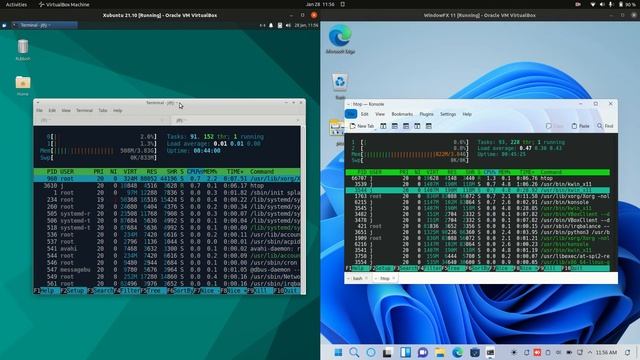Select the /usr/sbin/cron process row
This screenshot has height=360, width=640.
(167, 263)
